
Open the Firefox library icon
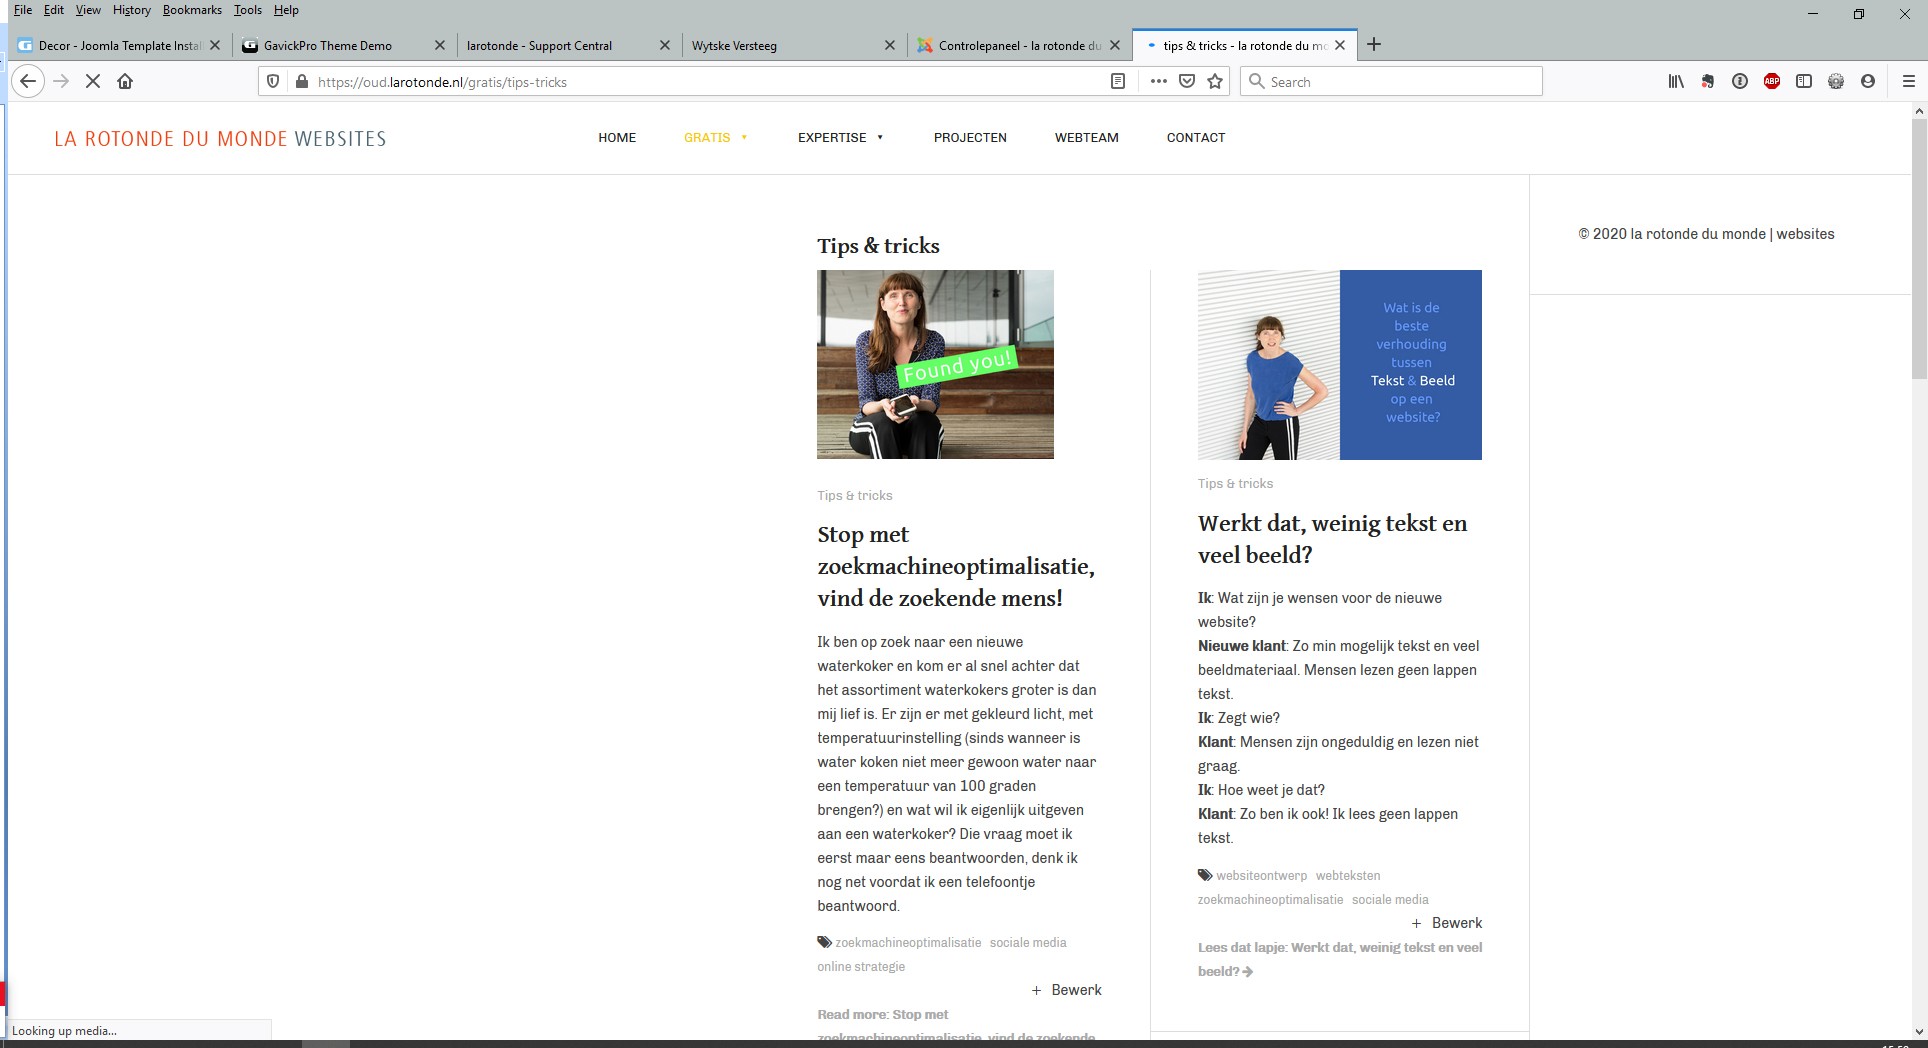[1676, 82]
